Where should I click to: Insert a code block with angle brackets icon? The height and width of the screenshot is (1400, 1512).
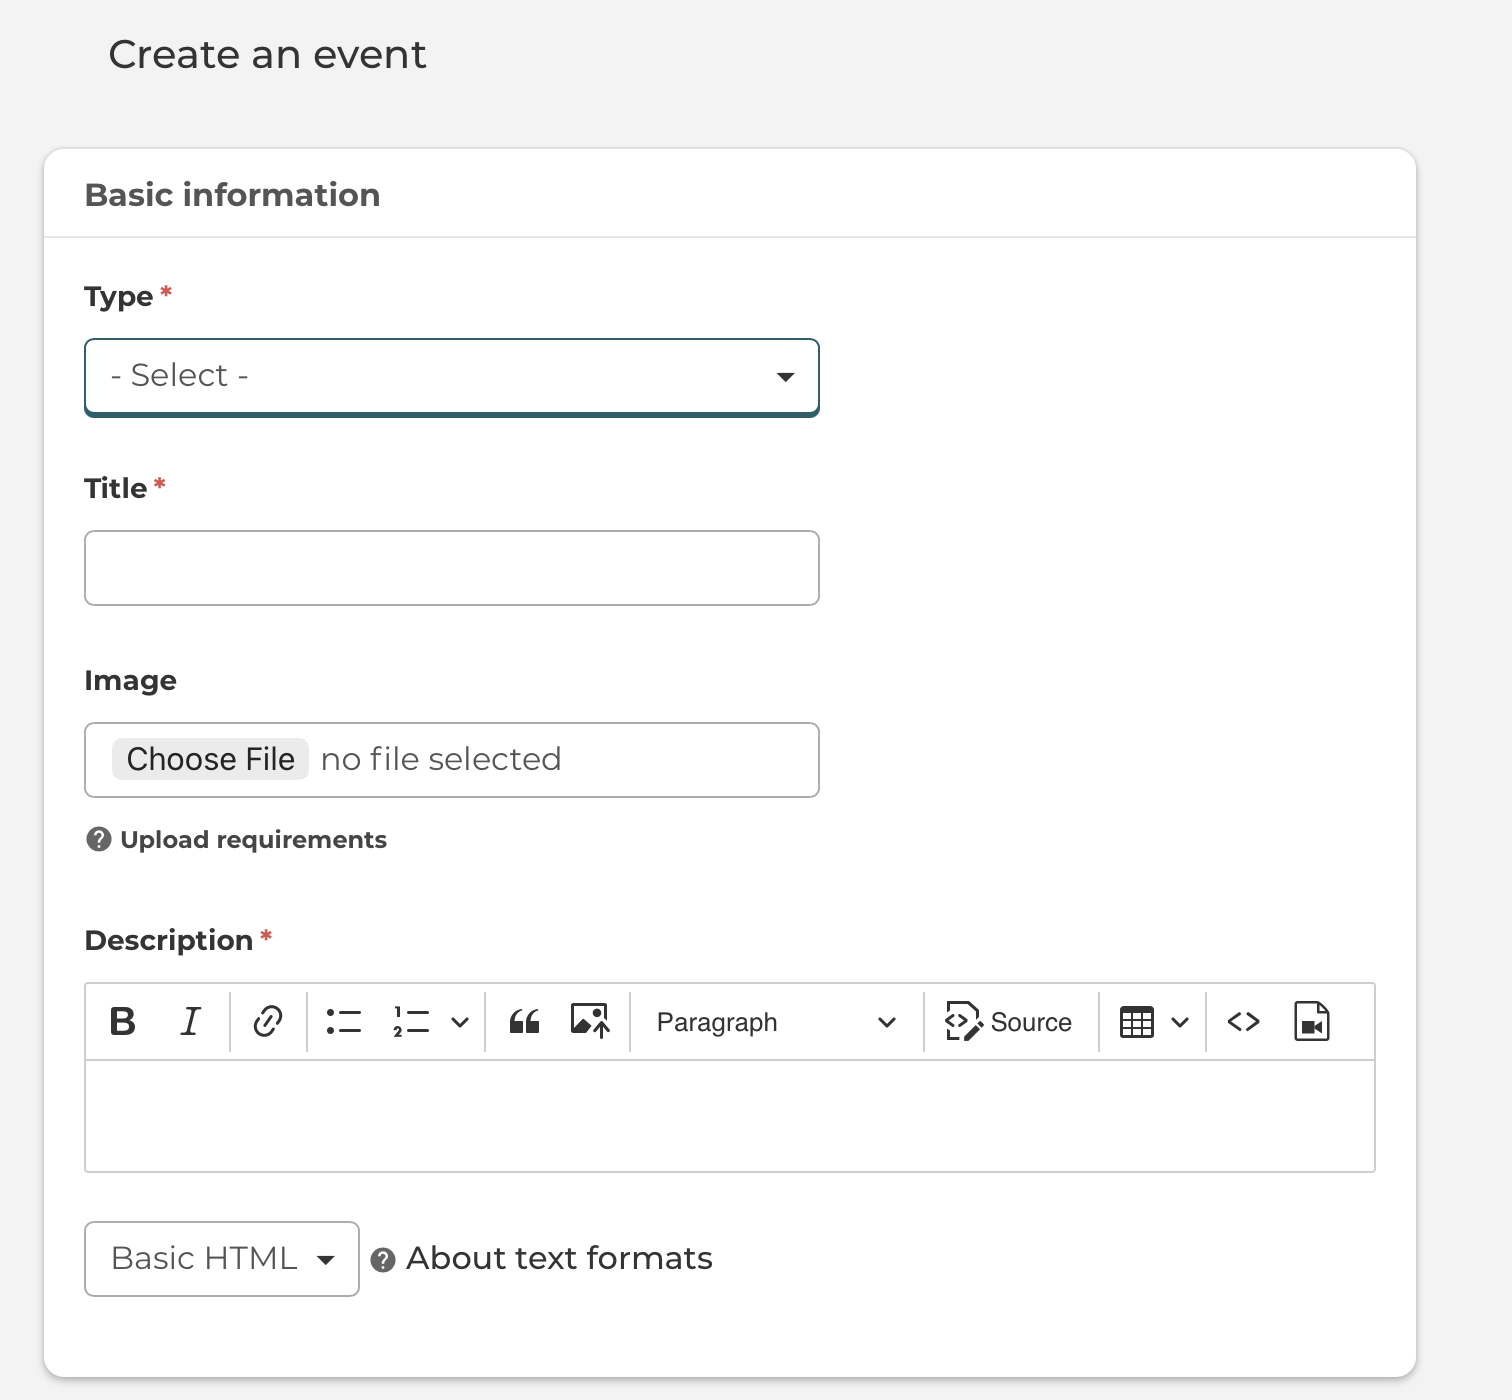point(1243,1022)
